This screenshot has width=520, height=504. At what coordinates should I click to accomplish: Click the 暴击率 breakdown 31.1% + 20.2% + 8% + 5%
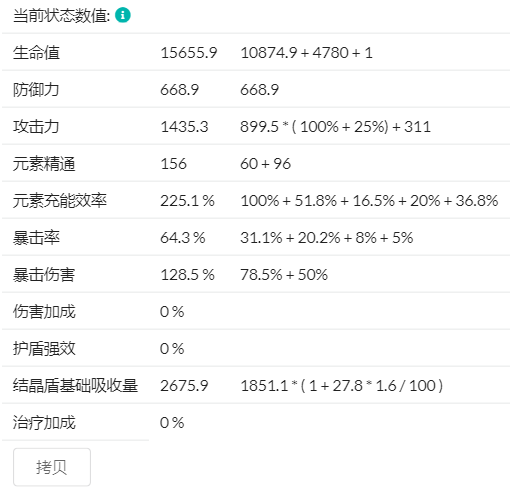(327, 238)
